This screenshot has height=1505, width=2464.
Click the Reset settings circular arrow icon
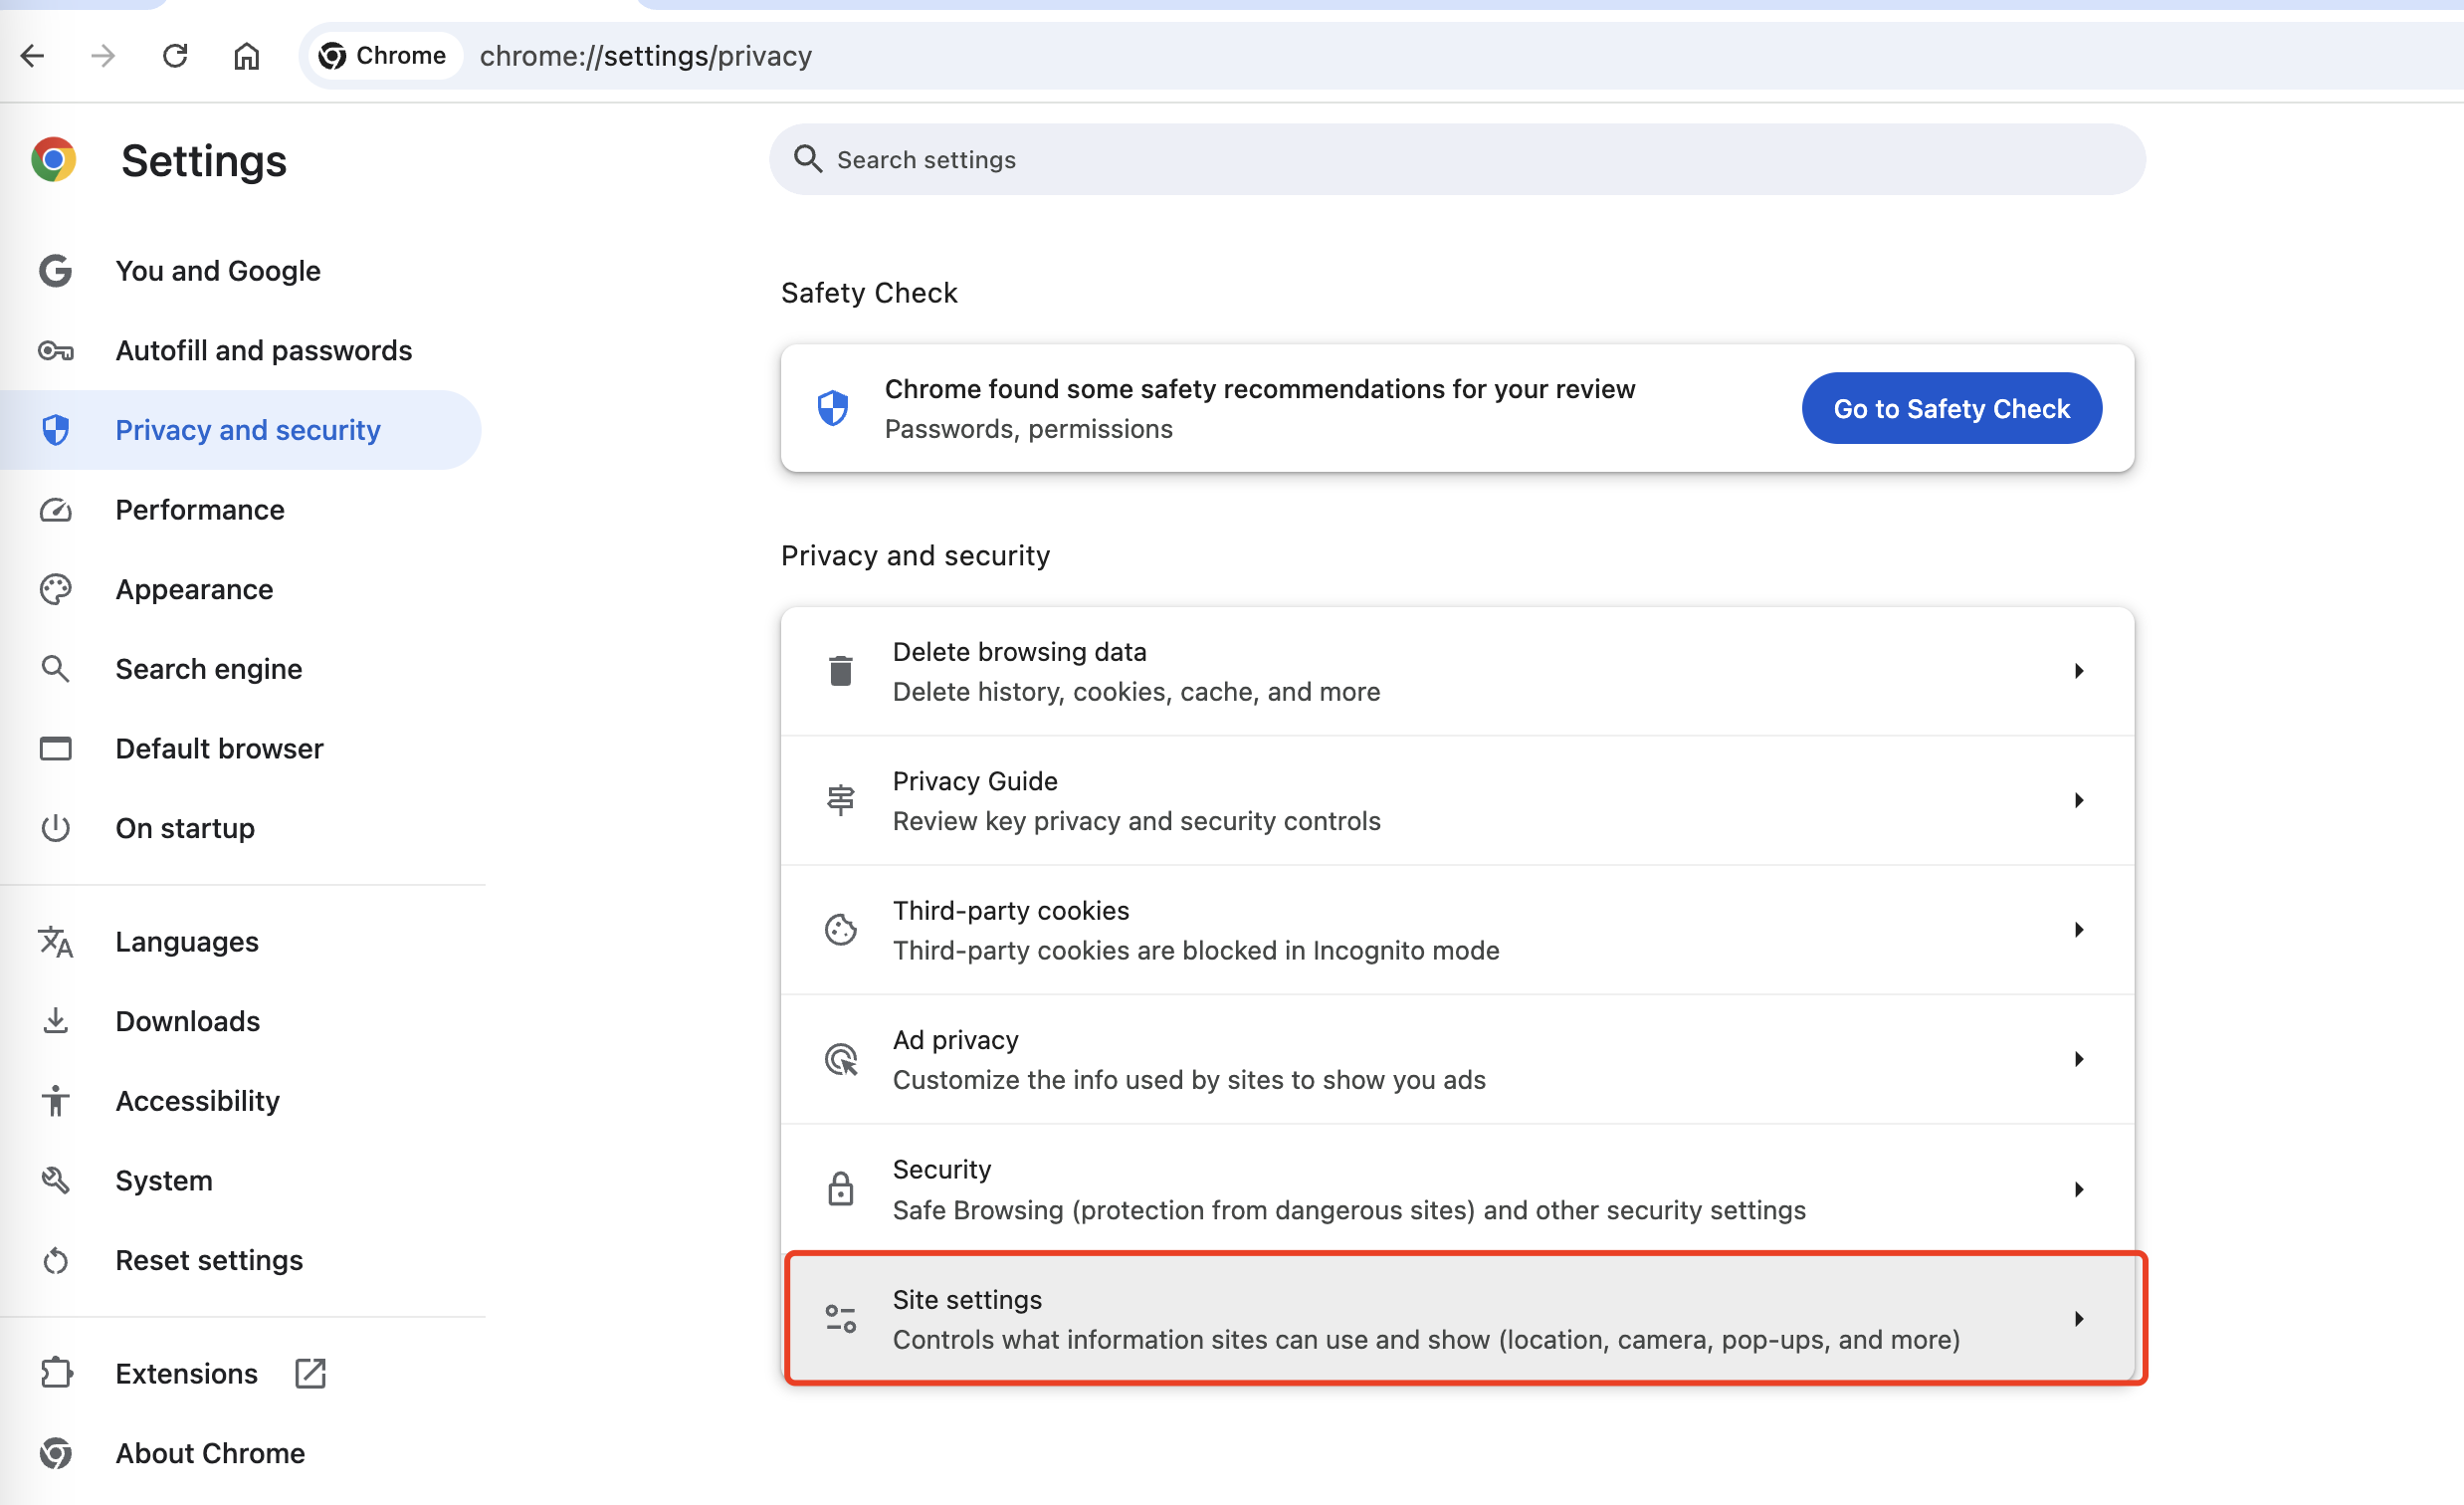56,1261
